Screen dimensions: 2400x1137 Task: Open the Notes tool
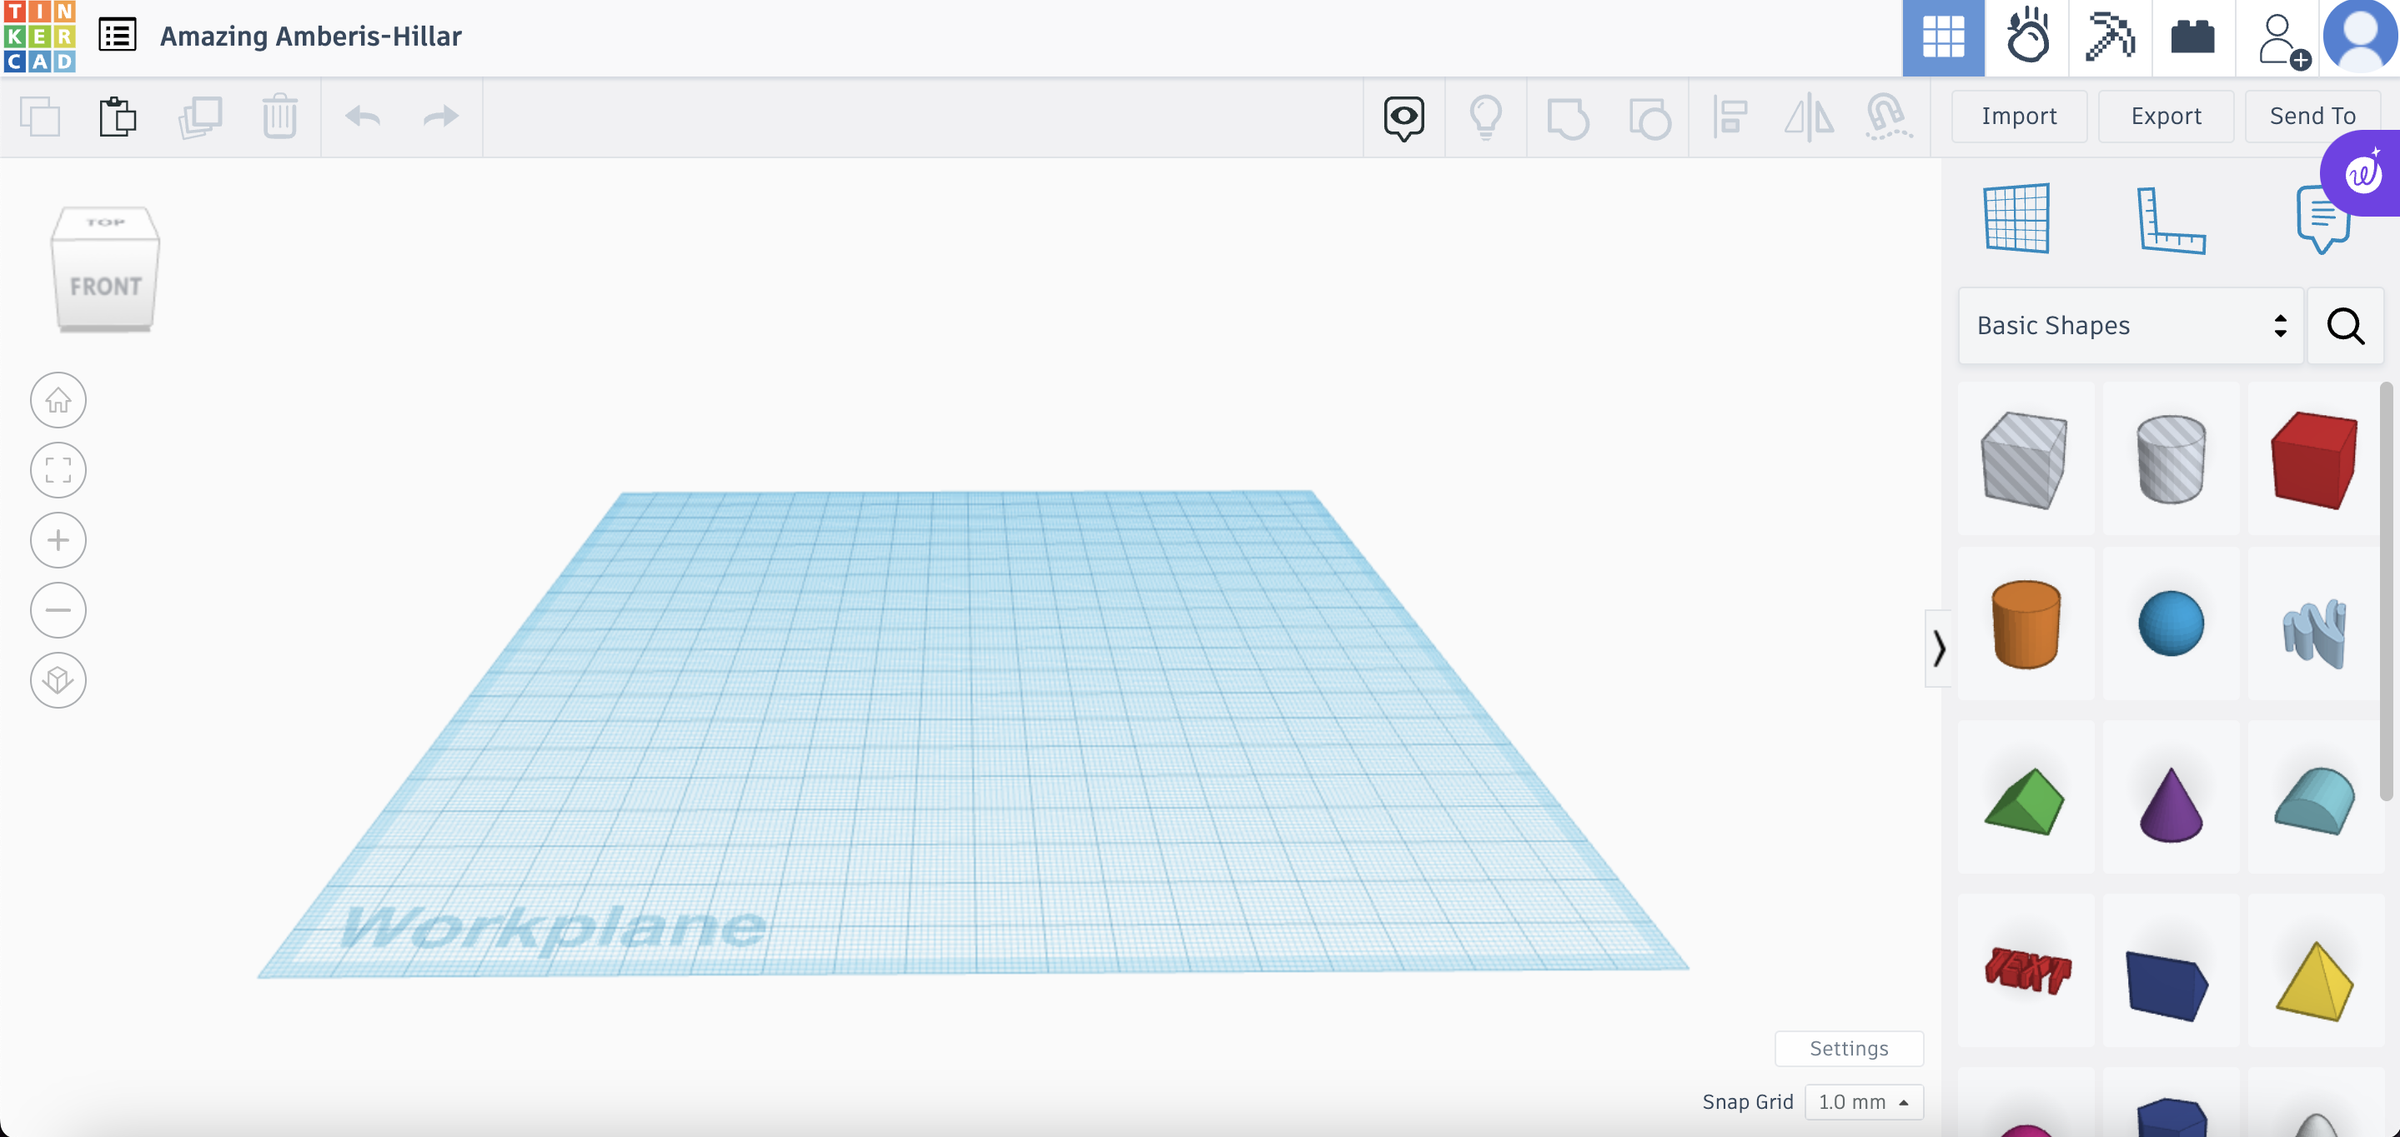(x=2322, y=218)
